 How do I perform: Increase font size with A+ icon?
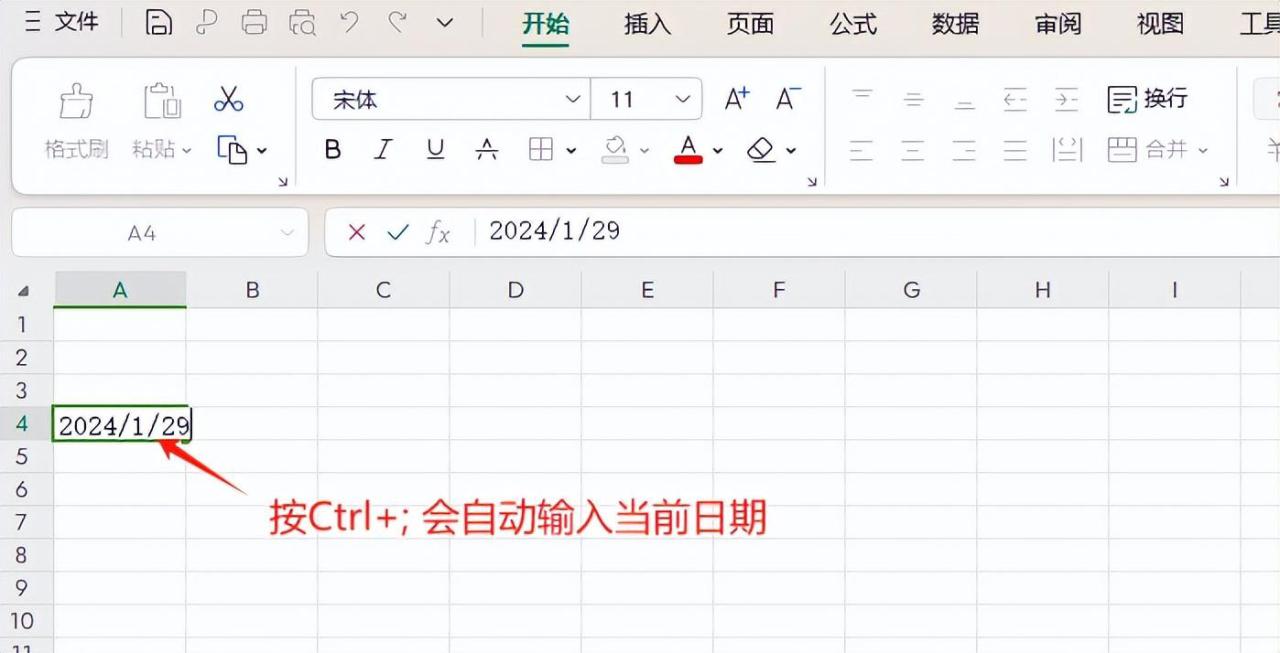[x=737, y=98]
